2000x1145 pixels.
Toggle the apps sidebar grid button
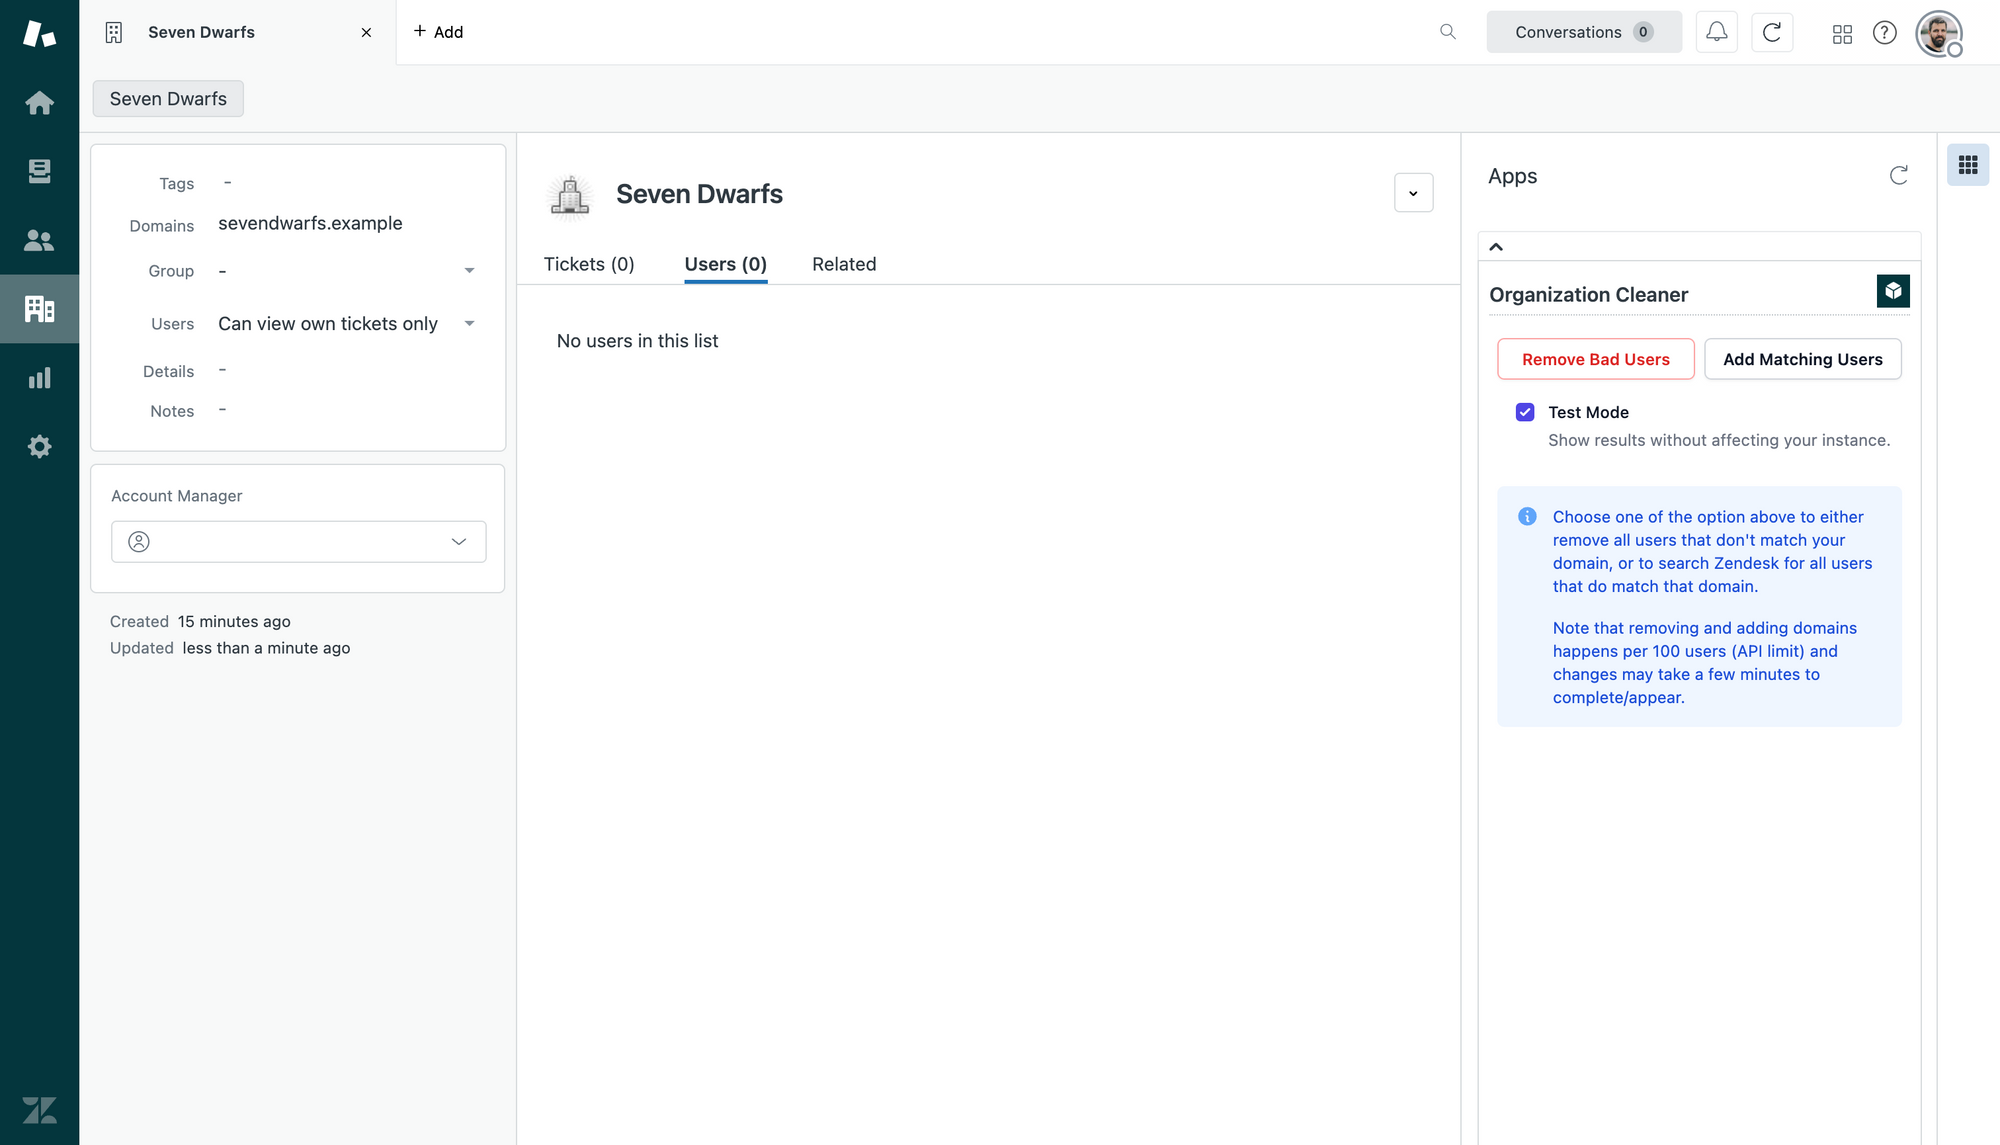click(1967, 165)
